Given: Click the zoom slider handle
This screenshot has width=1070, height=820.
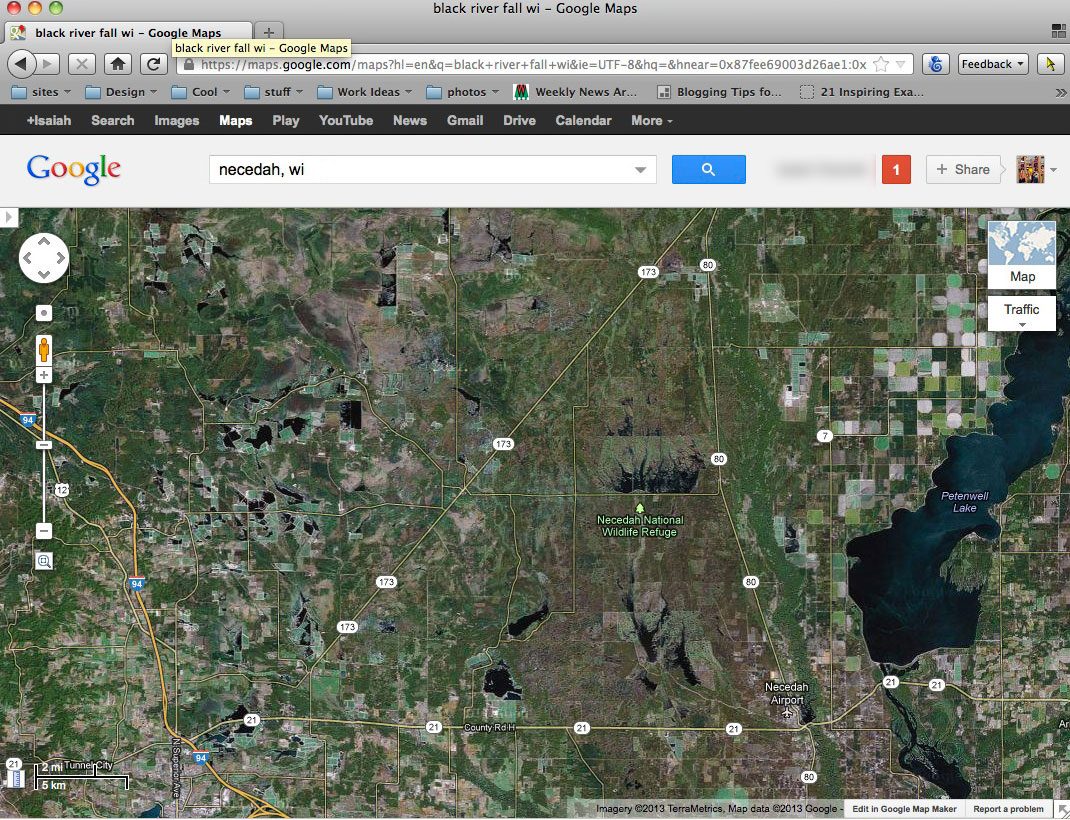Looking at the screenshot, I should pyautogui.click(x=44, y=445).
